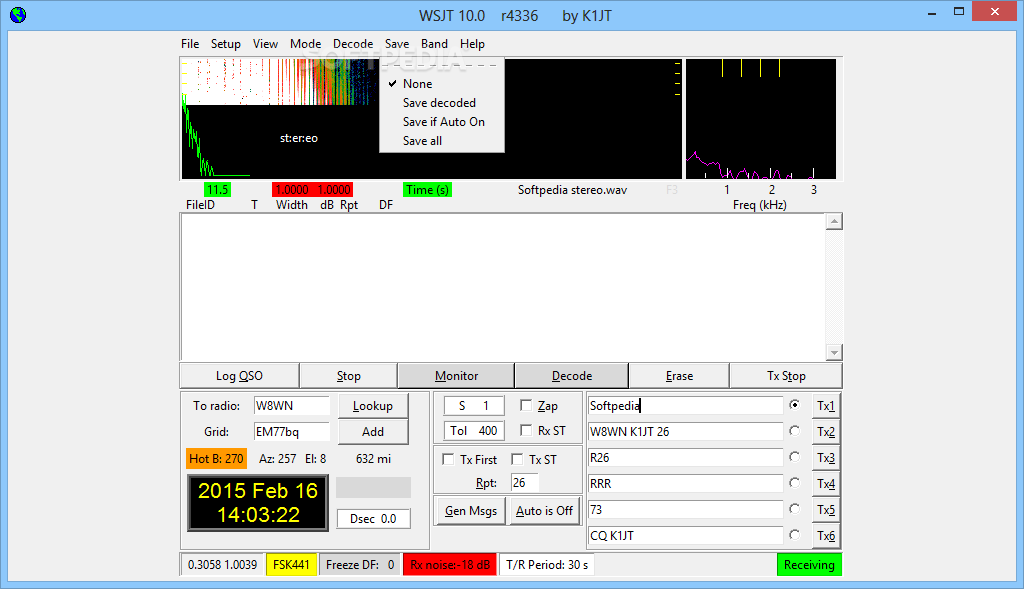
Task: Click the To radio input field
Action: [x=291, y=406]
